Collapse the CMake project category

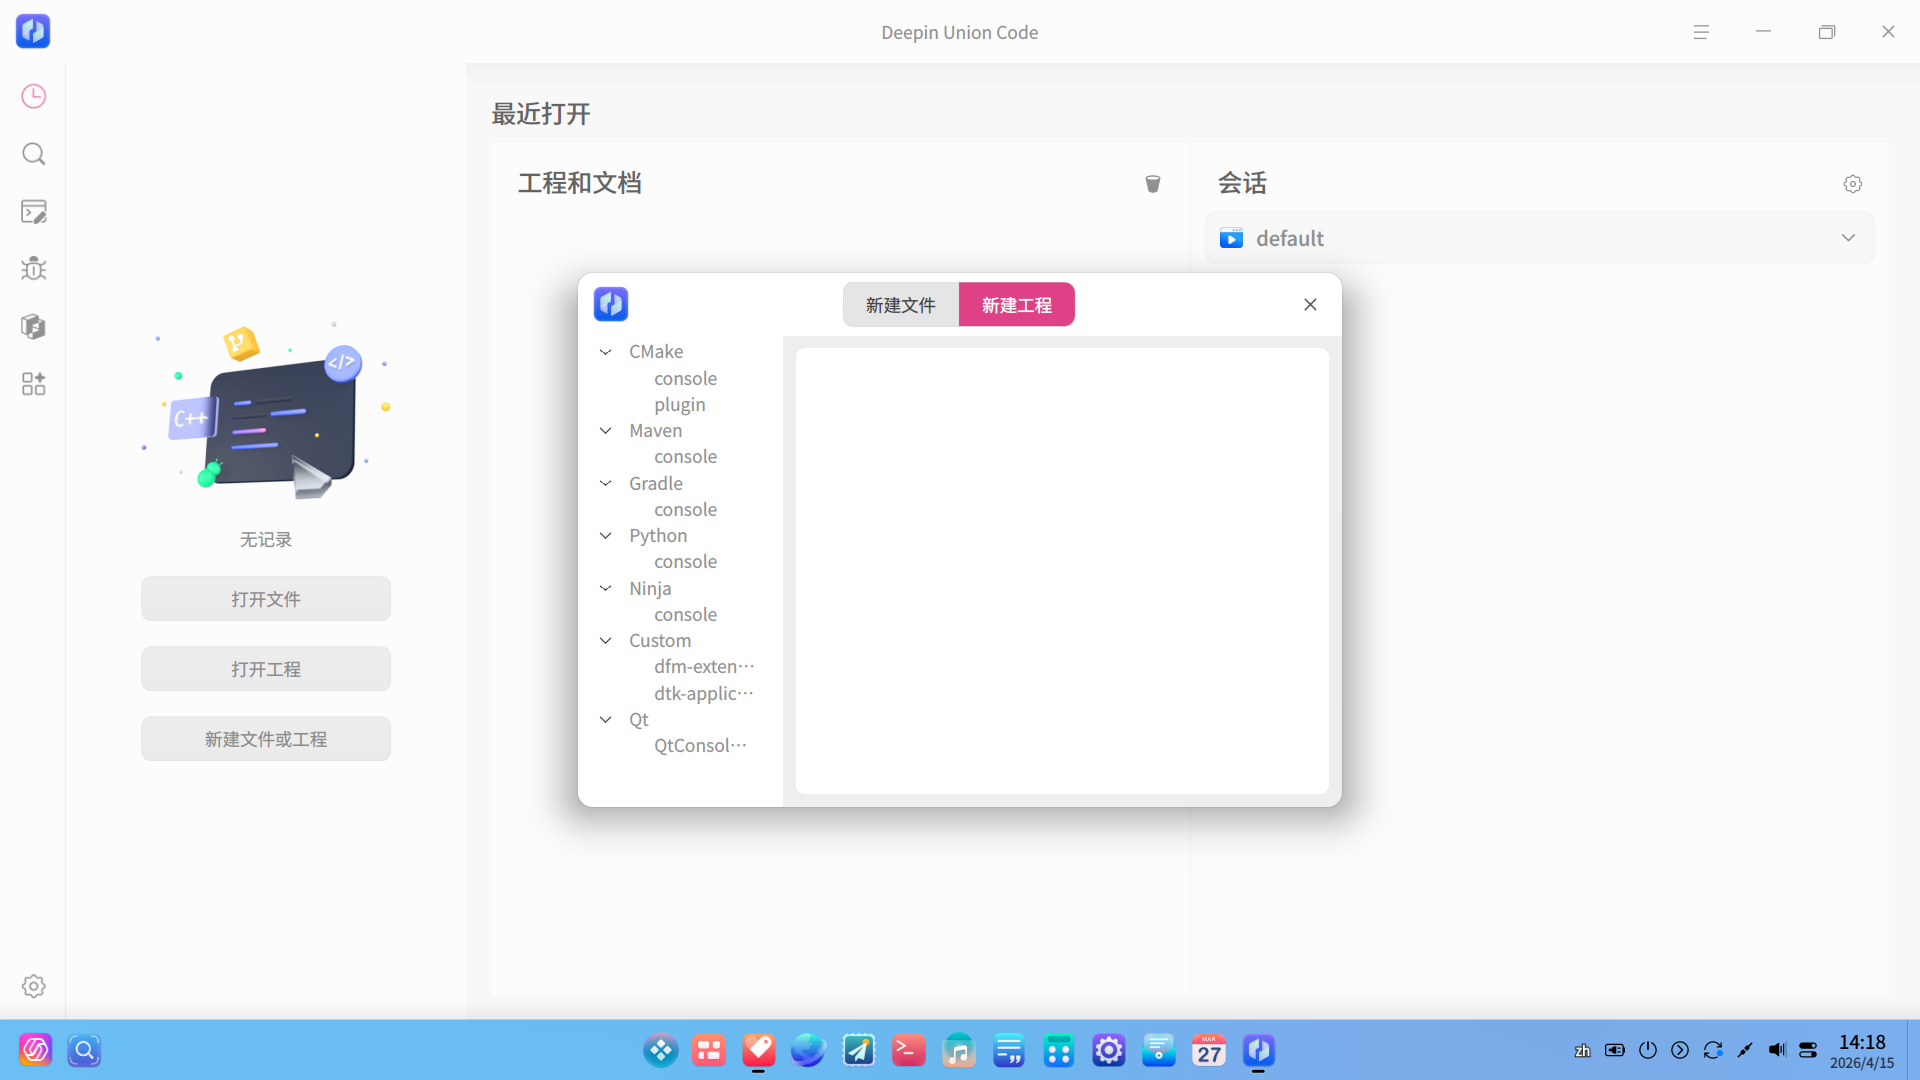(x=605, y=352)
